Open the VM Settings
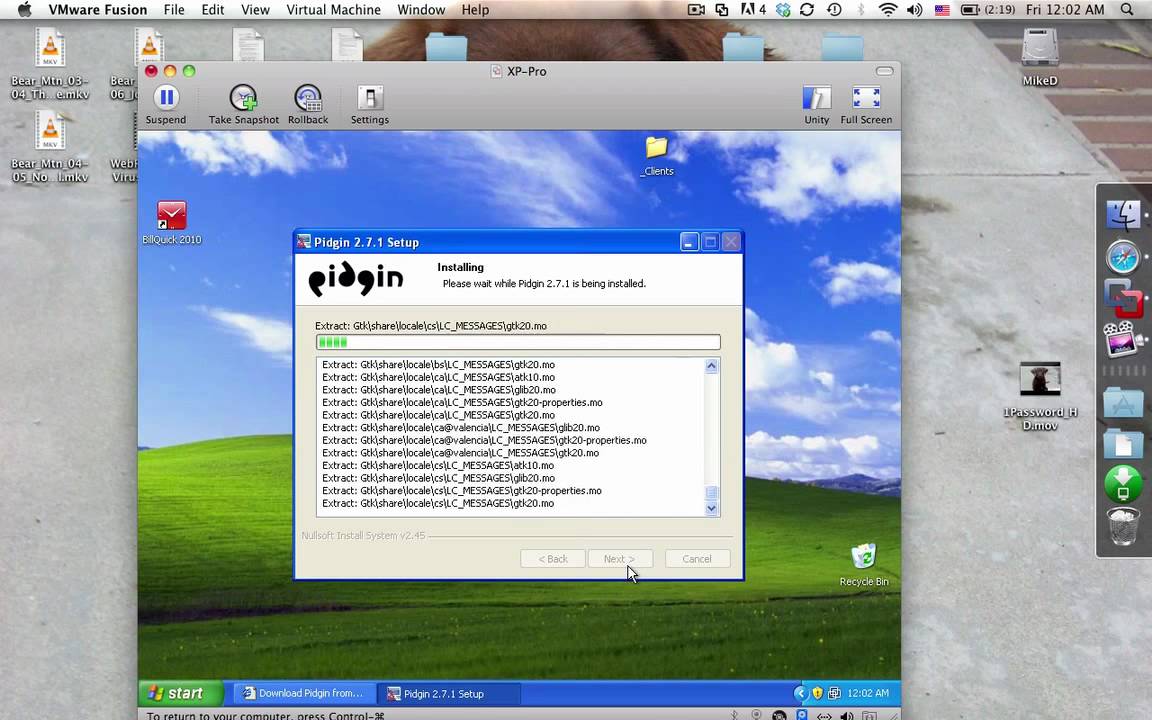 pyautogui.click(x=370, y=104)
